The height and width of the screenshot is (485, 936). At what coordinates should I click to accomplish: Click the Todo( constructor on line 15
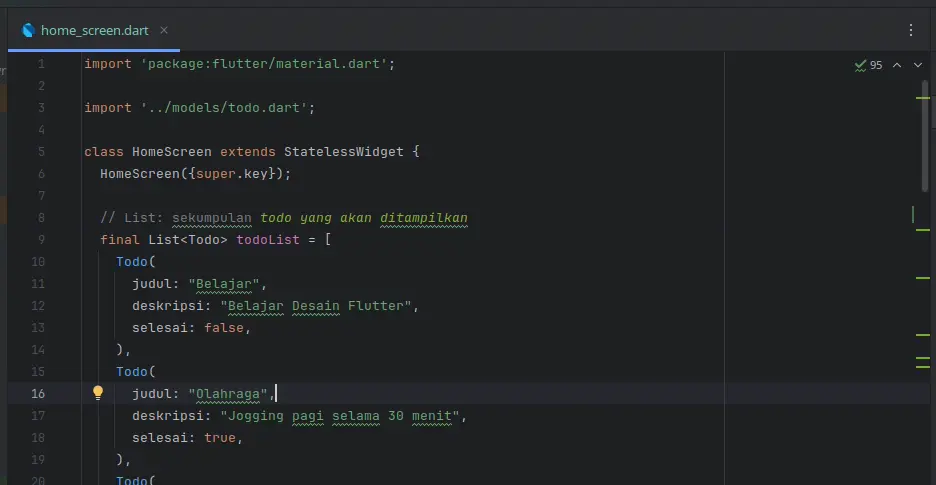(x=136, y=372)
